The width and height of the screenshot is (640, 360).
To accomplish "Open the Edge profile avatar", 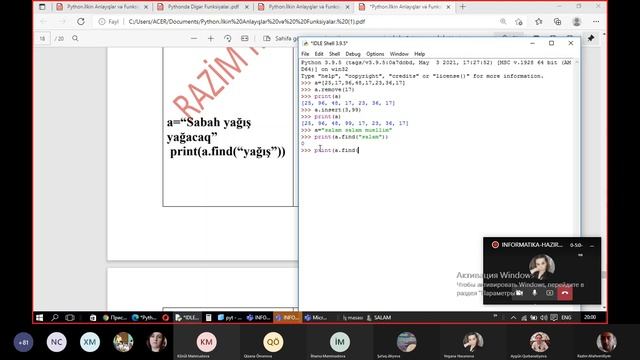I will click(577, 22).
